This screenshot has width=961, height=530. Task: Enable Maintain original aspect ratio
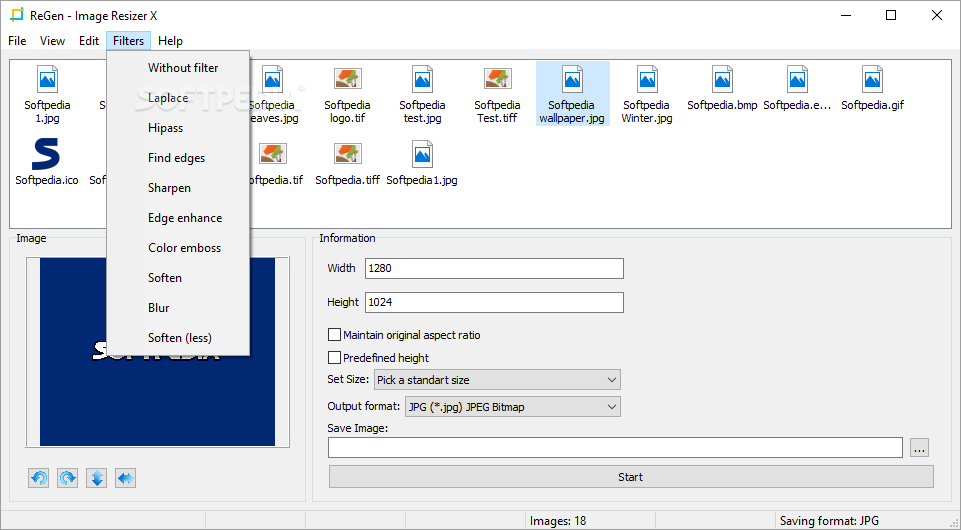click(x=334, y=335)
